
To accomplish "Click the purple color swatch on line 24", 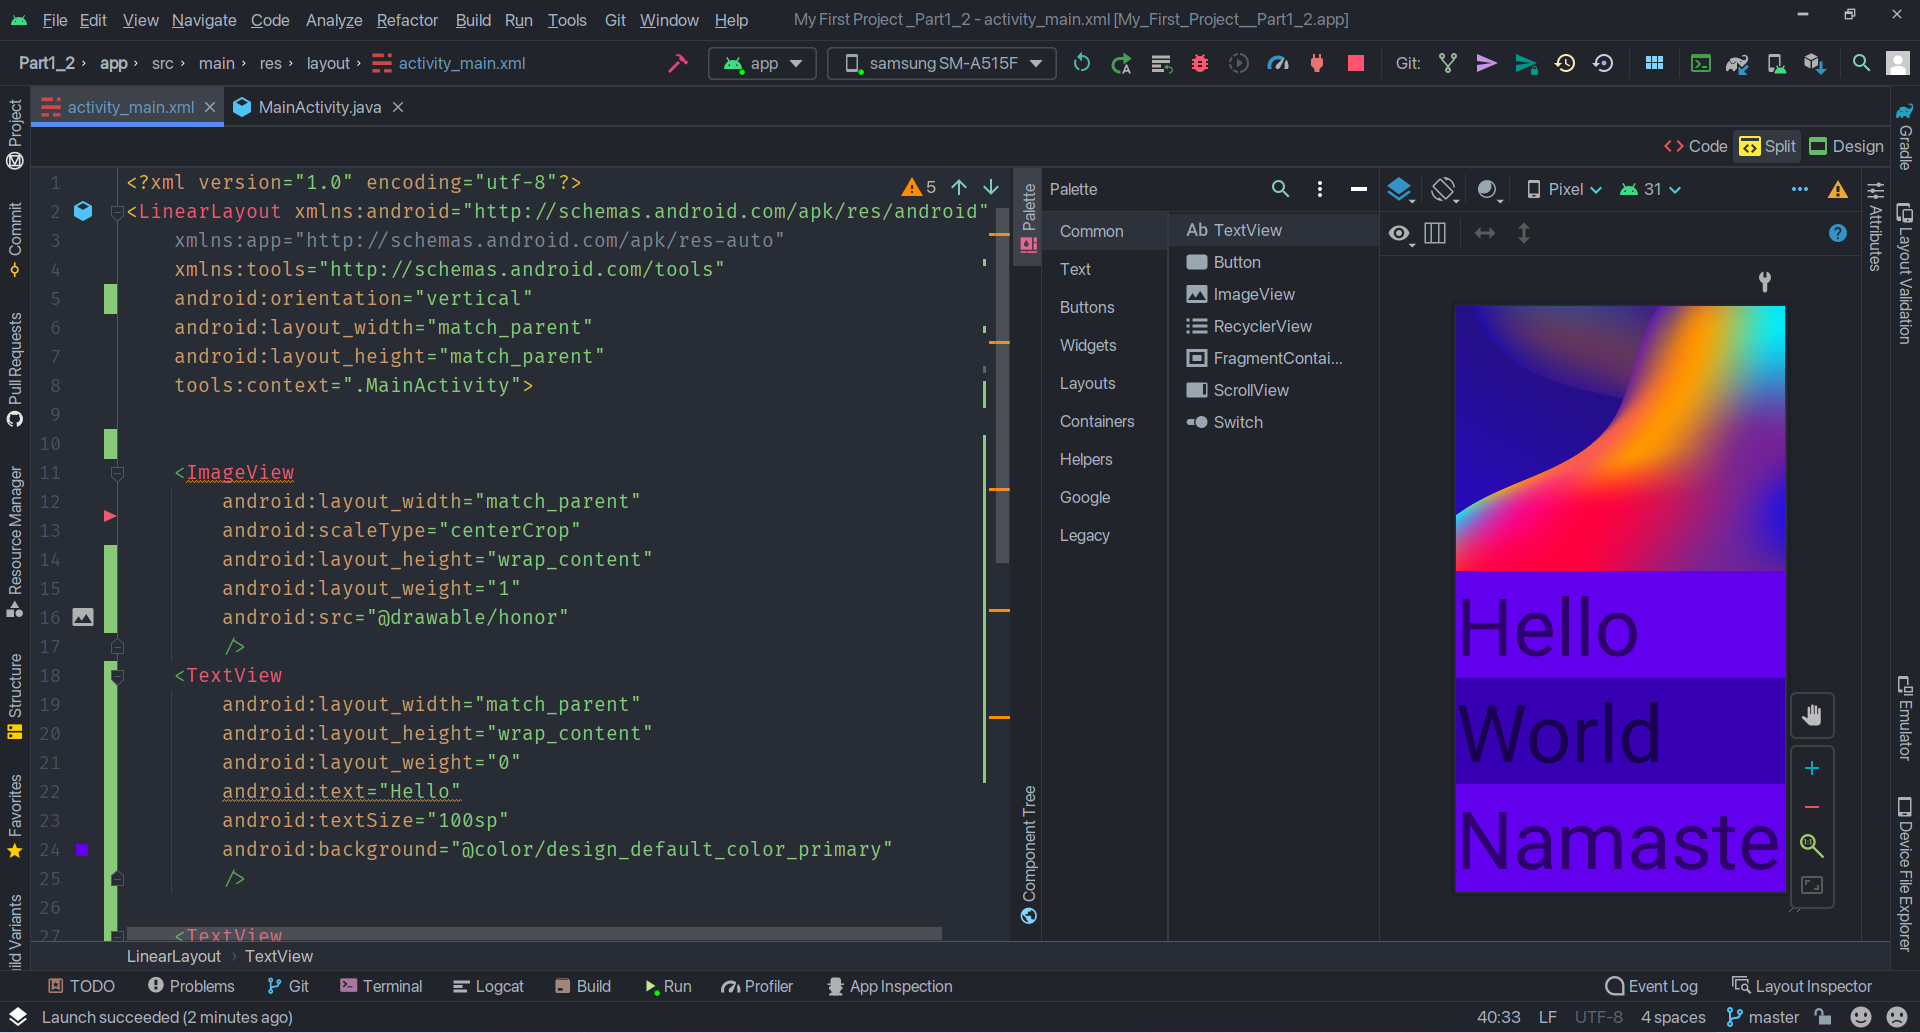I will tap(81, 850).
